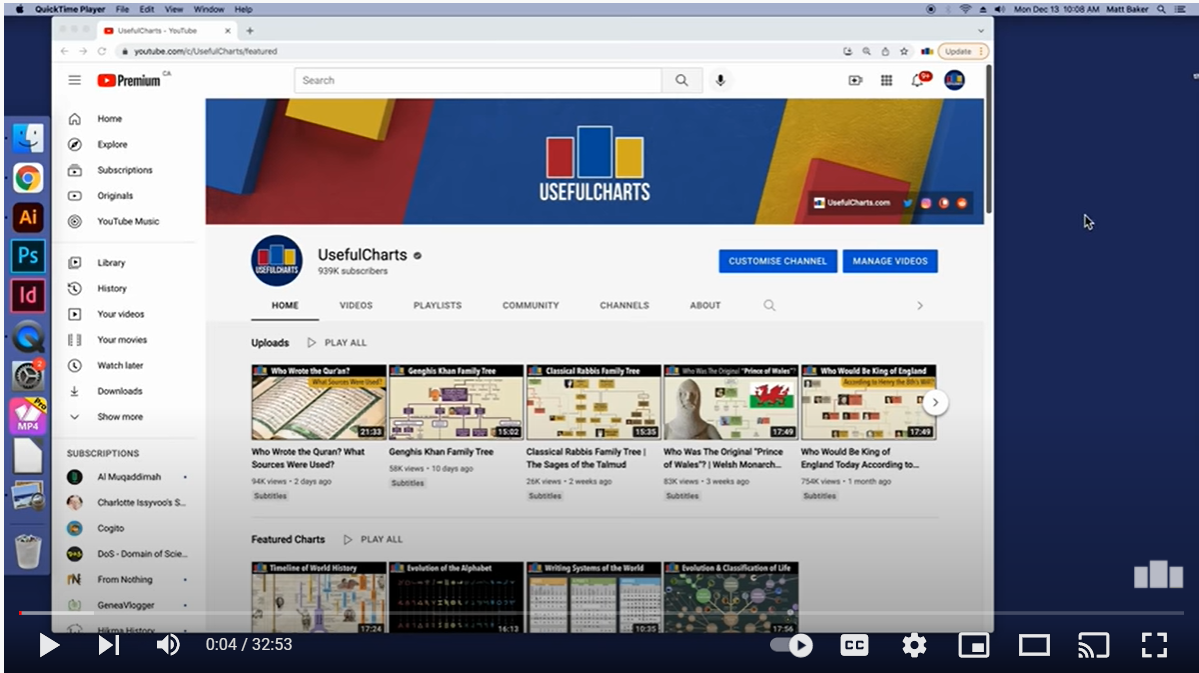Click Manage Videos button

pyautogui.click(x=890, y=261)
